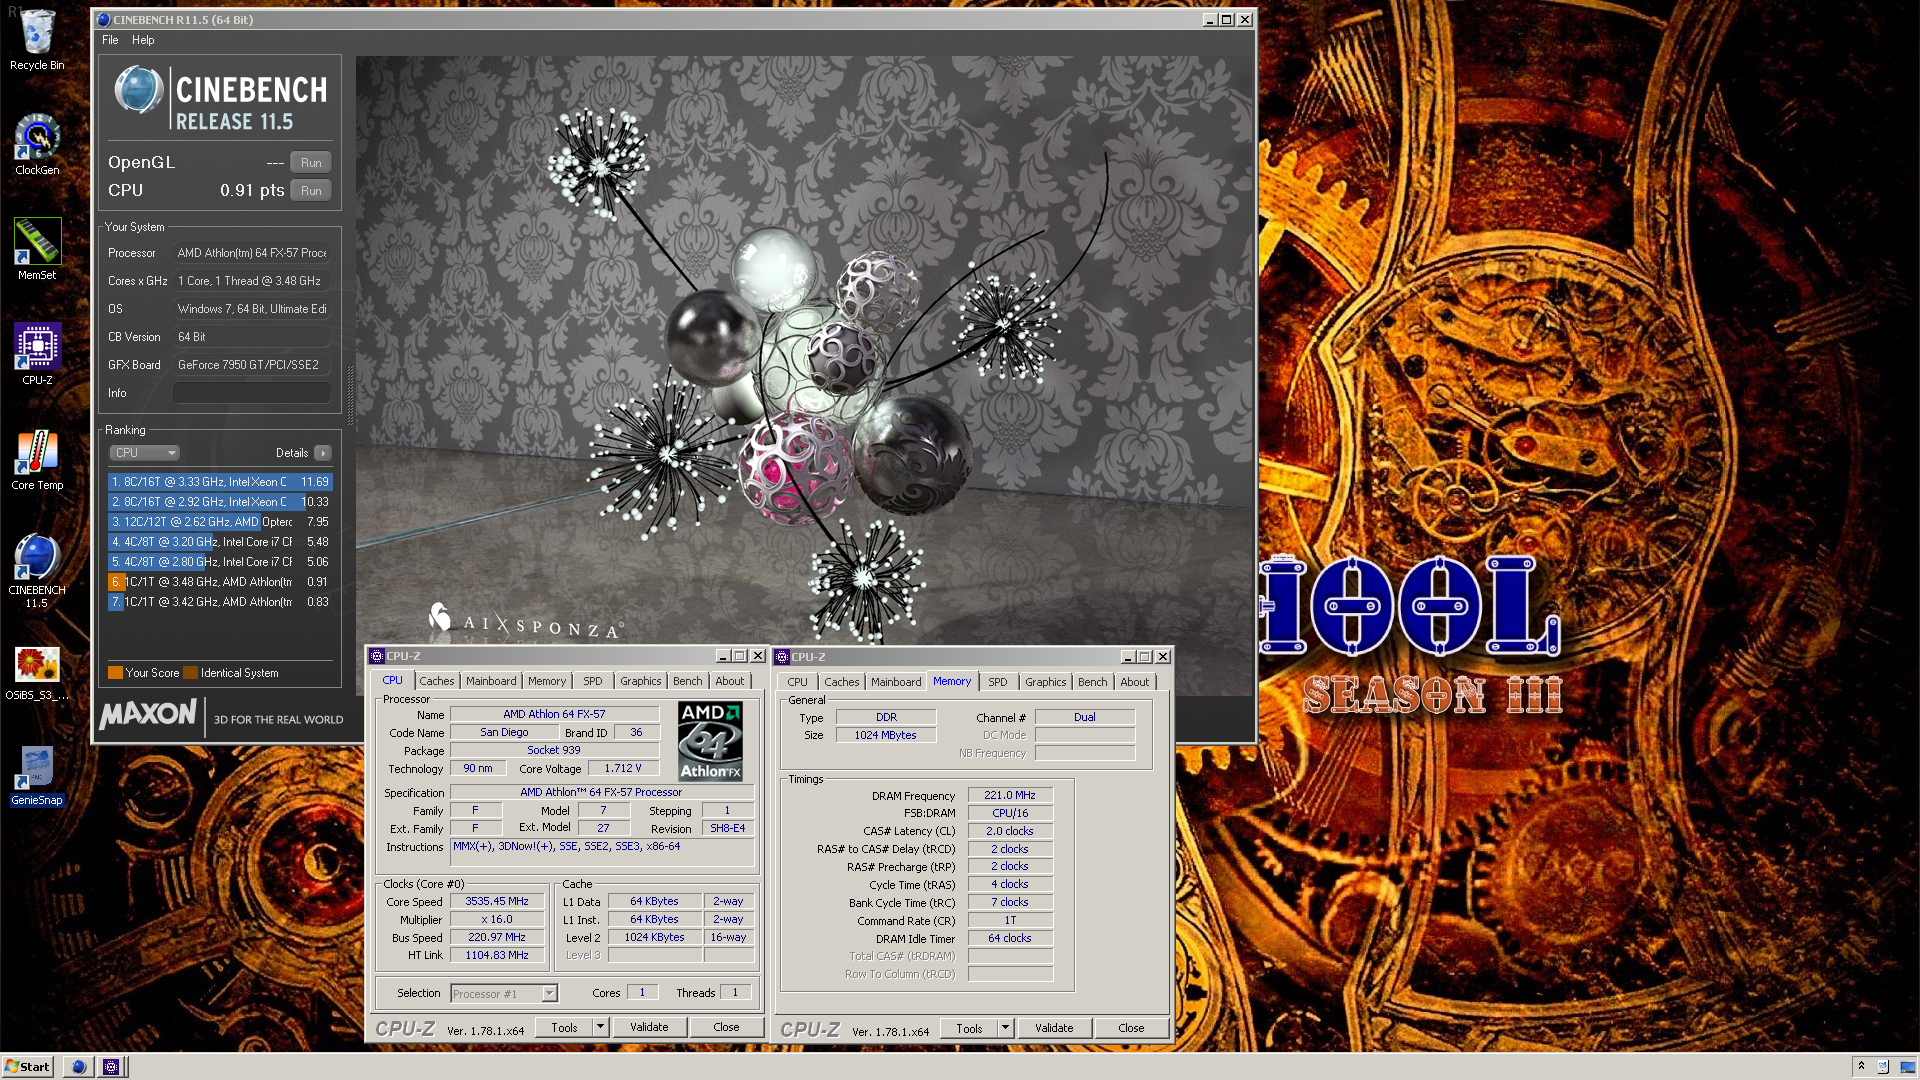Image resolution: width=1920 pixels, height=1080 pixels.
Task: Click Core Speed value 3535.45 MHz
Action: click(497, 901)
